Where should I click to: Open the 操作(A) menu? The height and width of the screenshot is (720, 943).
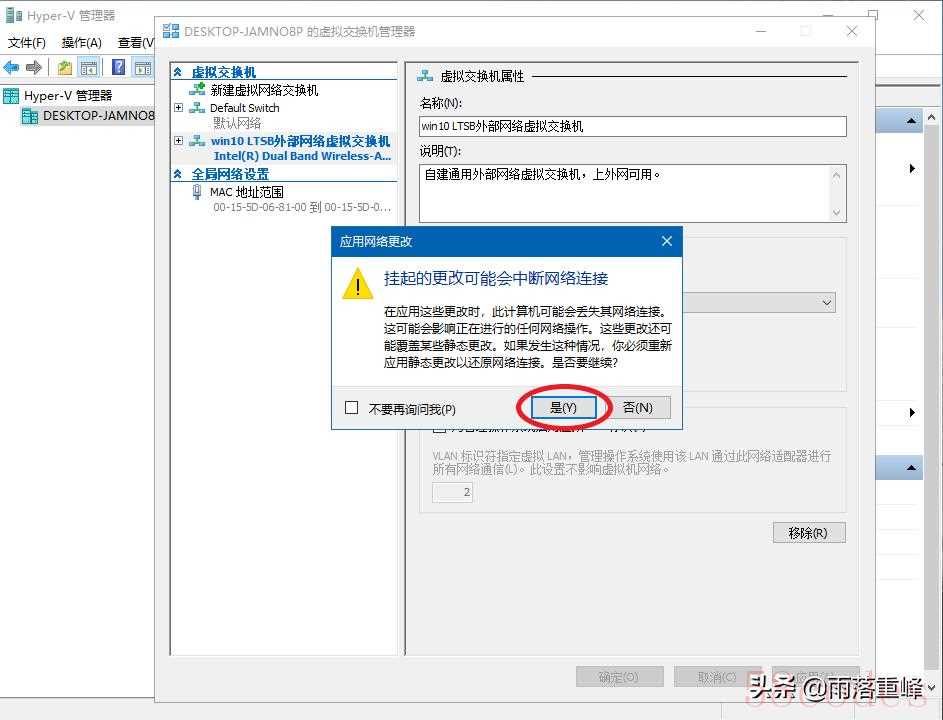pos(82,43)
